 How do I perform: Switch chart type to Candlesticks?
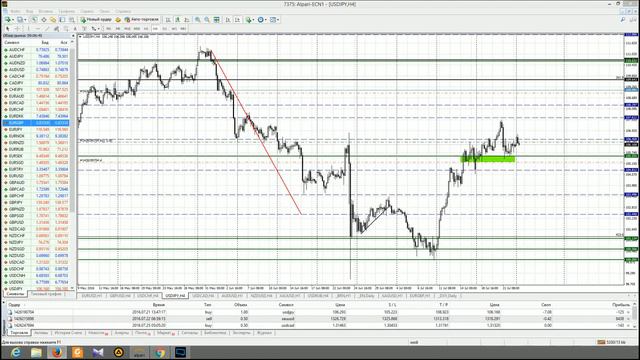coord(177,20)
